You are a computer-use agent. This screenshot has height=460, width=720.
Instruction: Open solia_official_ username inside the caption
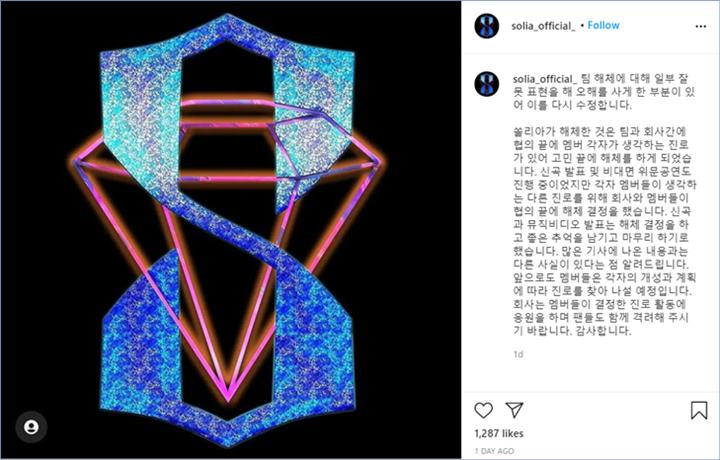click(x=545, y=79)
